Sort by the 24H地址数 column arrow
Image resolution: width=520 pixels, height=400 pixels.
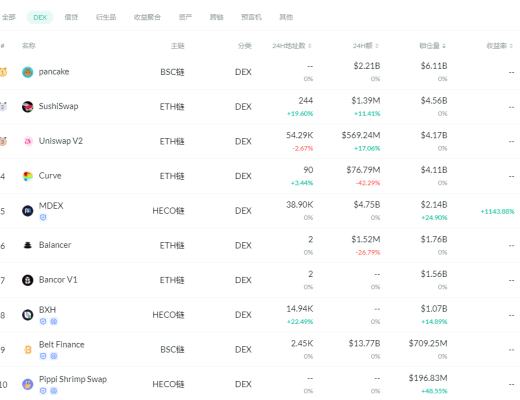[x=310, y=46]
